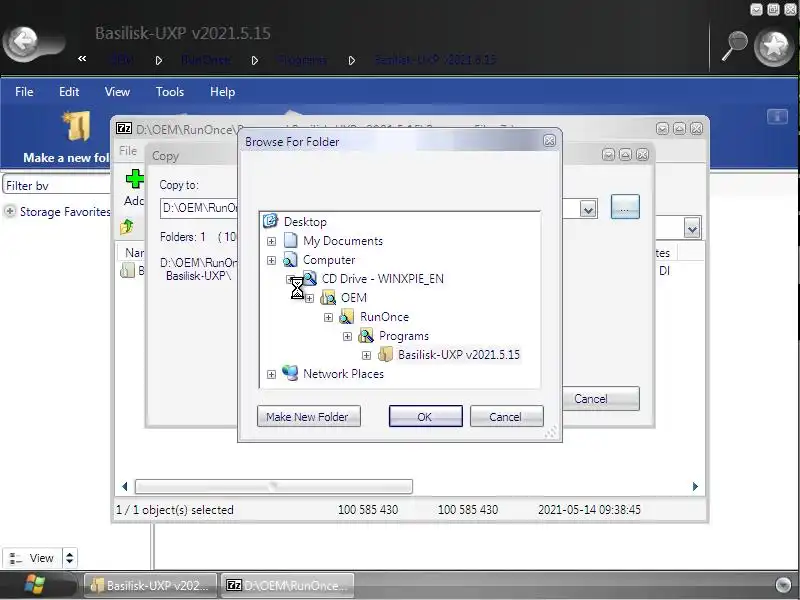Switch to D:\OEM\RunOnce taskbar window
Image resolution: width=800 pixels, height=600 pixels.
[288, 585]
